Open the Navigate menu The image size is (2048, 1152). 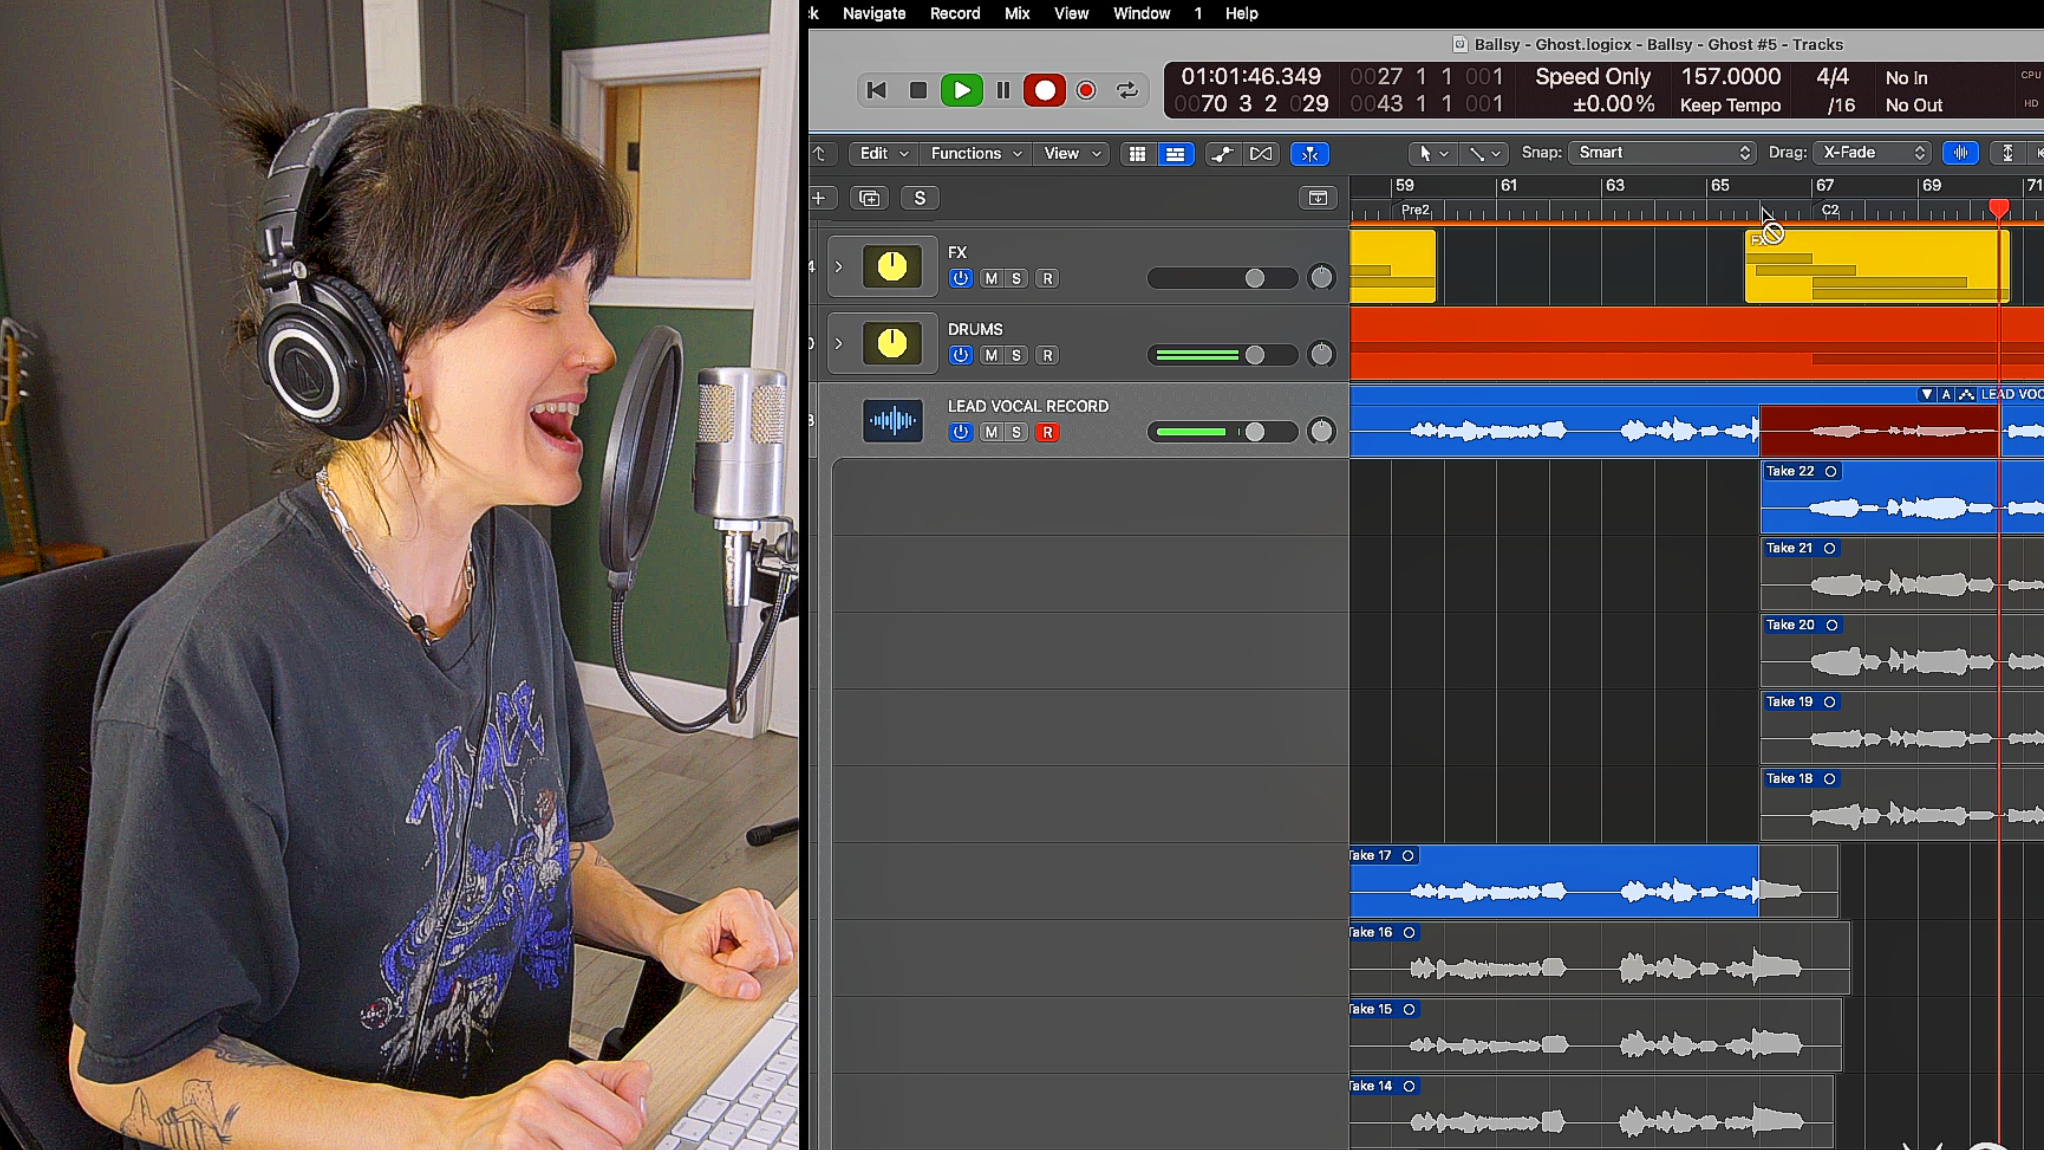872,13
